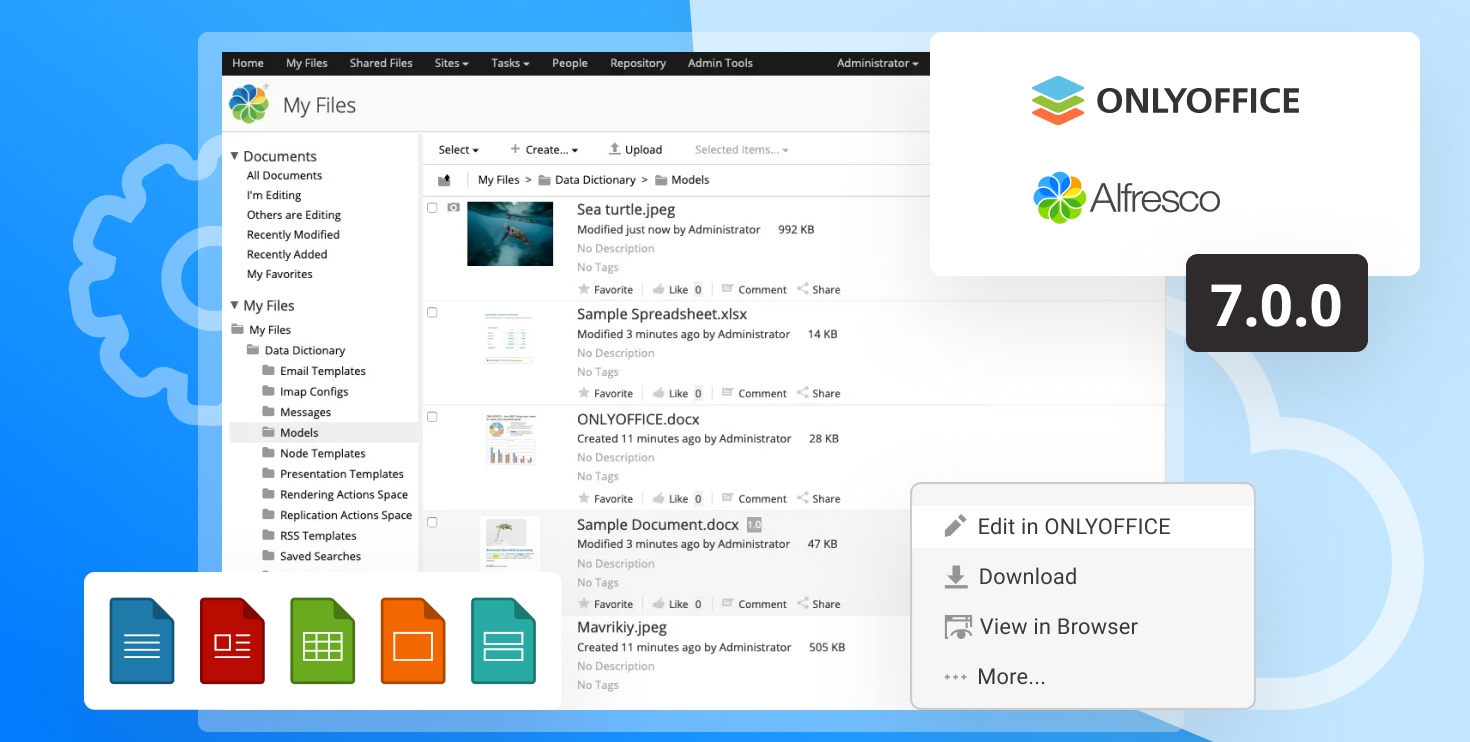Switch to the Shared Files menu item
Viewport: 1470px width, 742px height.
380,63
